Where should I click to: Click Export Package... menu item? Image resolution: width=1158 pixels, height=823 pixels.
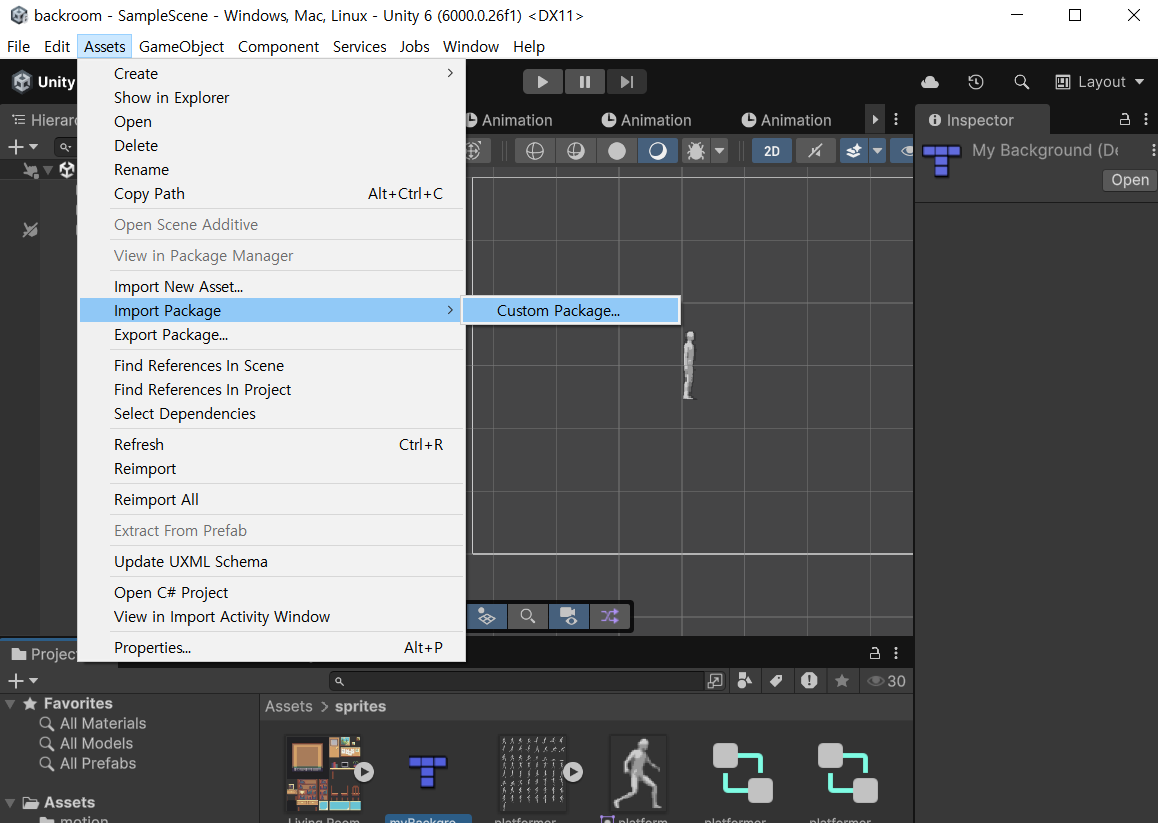point(272,335)
